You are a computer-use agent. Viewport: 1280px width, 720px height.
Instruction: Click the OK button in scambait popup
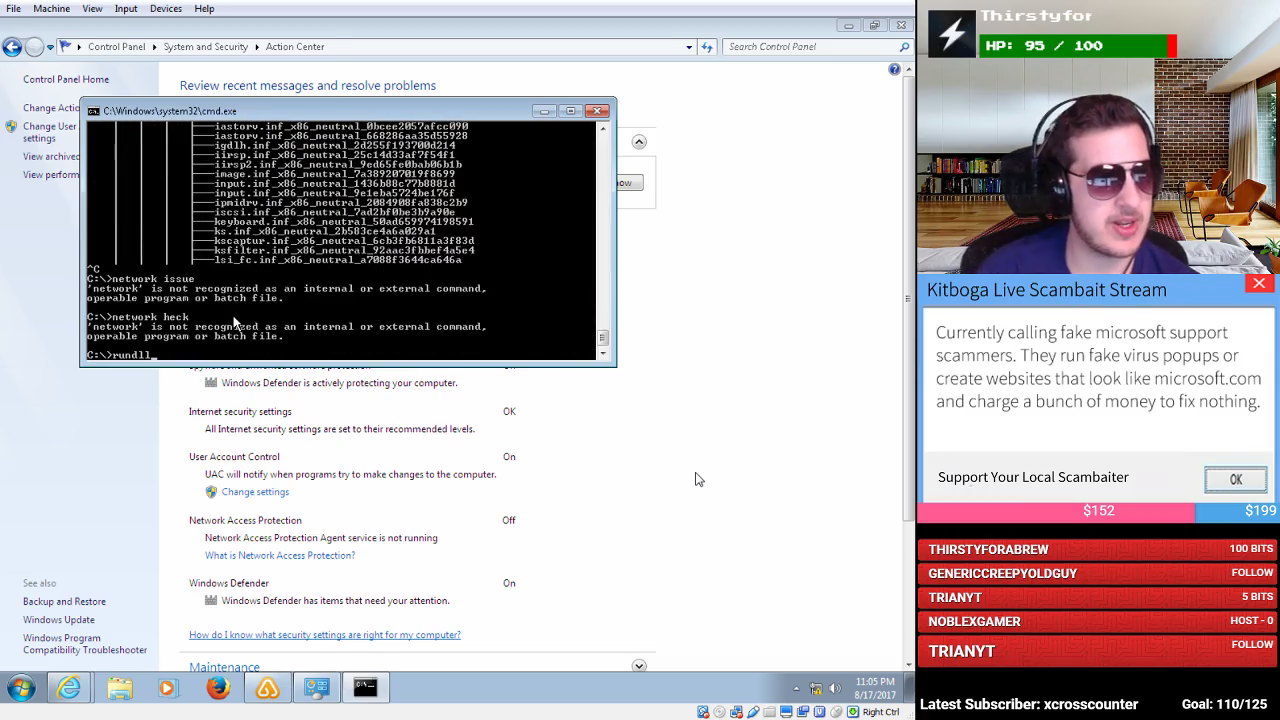tap(1236, 480)
